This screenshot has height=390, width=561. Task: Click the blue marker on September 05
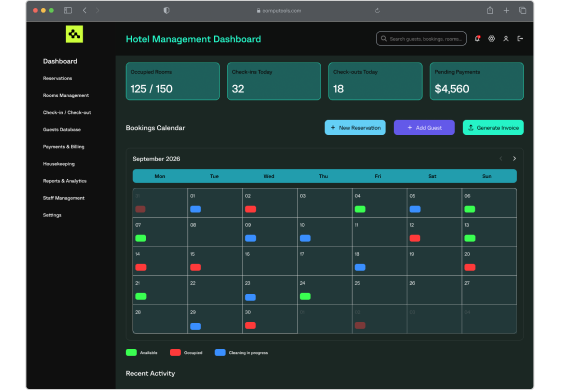point(415,209)
